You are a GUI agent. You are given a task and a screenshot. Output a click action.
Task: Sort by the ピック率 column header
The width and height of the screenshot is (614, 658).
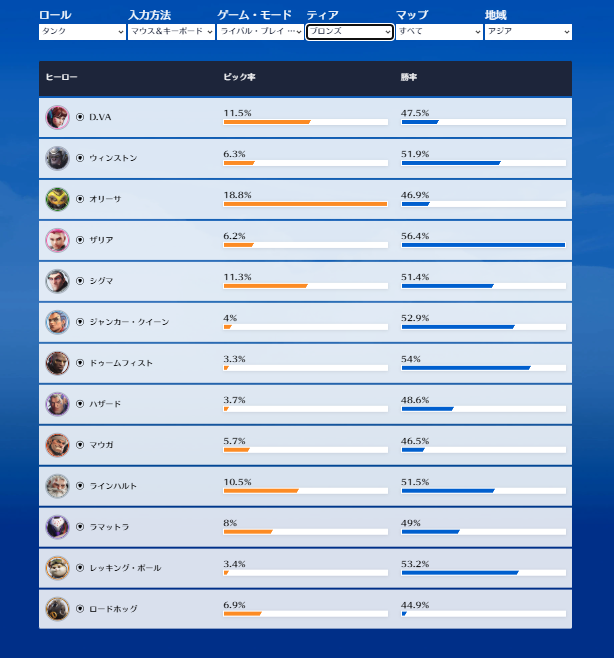point(238,77)
